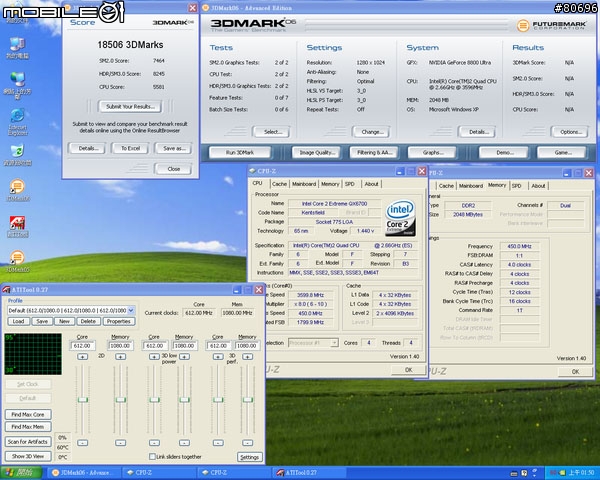Delete the profile in ATITool
Viewport: 600px width, 480px height.
tap(88, 321)
